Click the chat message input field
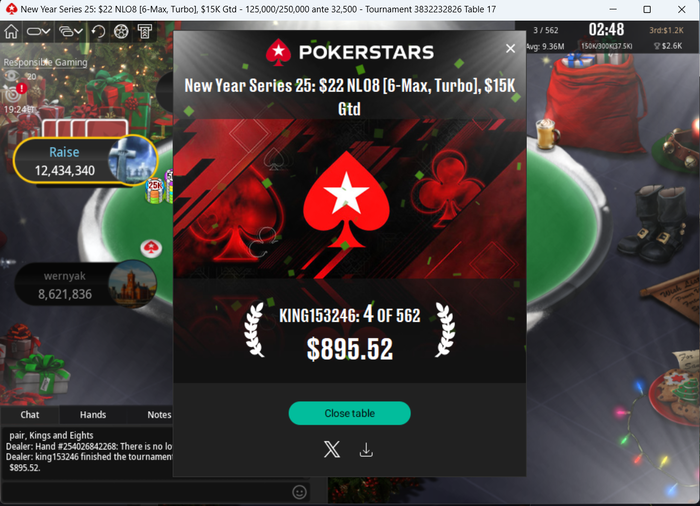 pyautogui.click(x=147, y=492)
